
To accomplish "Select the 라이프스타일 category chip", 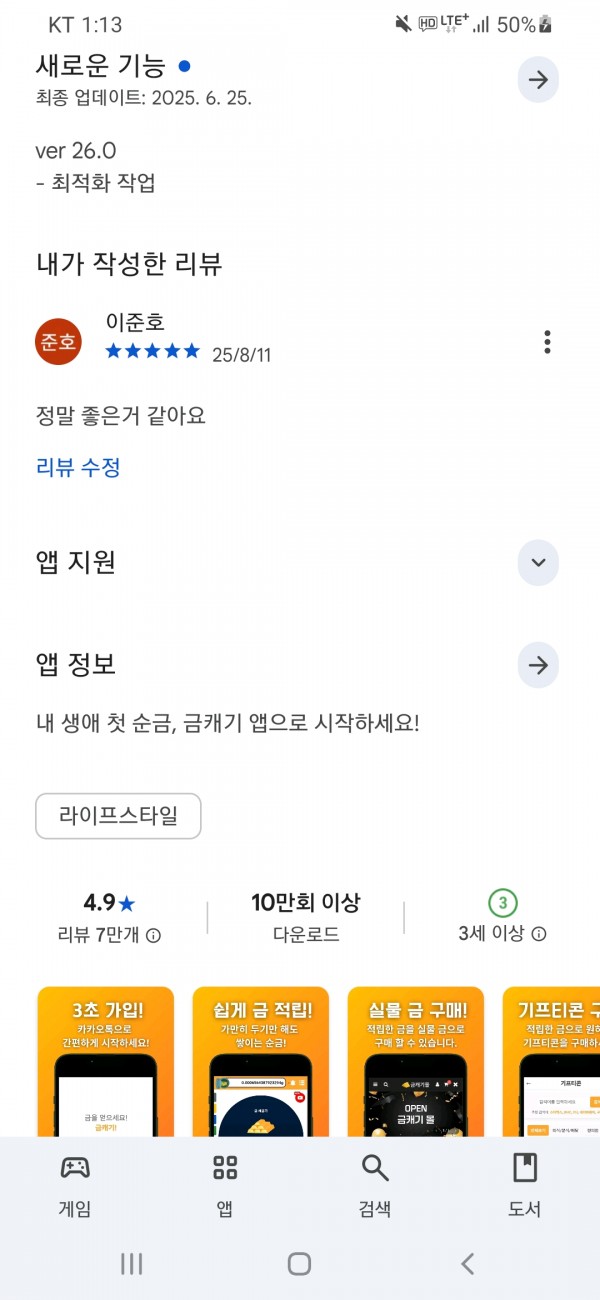I will [118, 816].
